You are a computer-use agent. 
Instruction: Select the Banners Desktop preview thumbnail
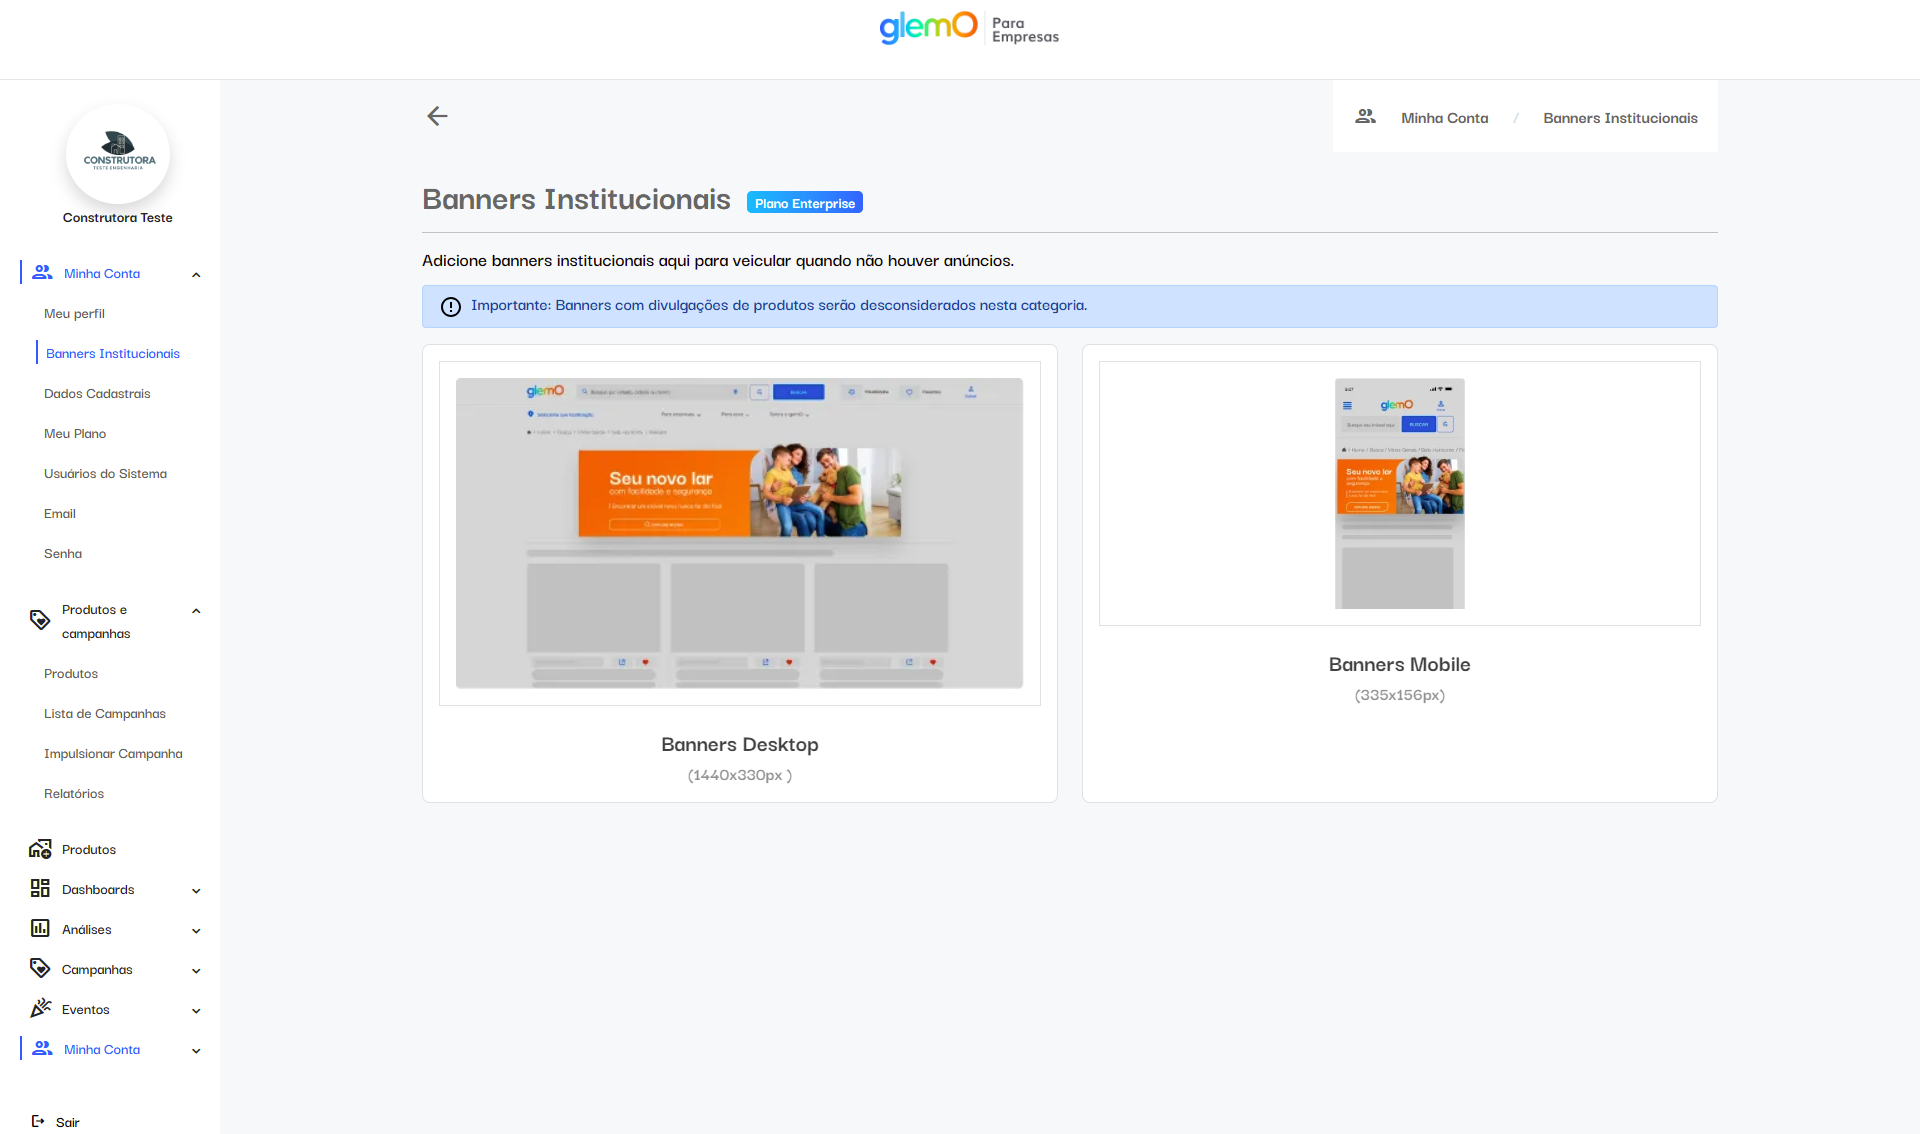[x=739, y=533]
